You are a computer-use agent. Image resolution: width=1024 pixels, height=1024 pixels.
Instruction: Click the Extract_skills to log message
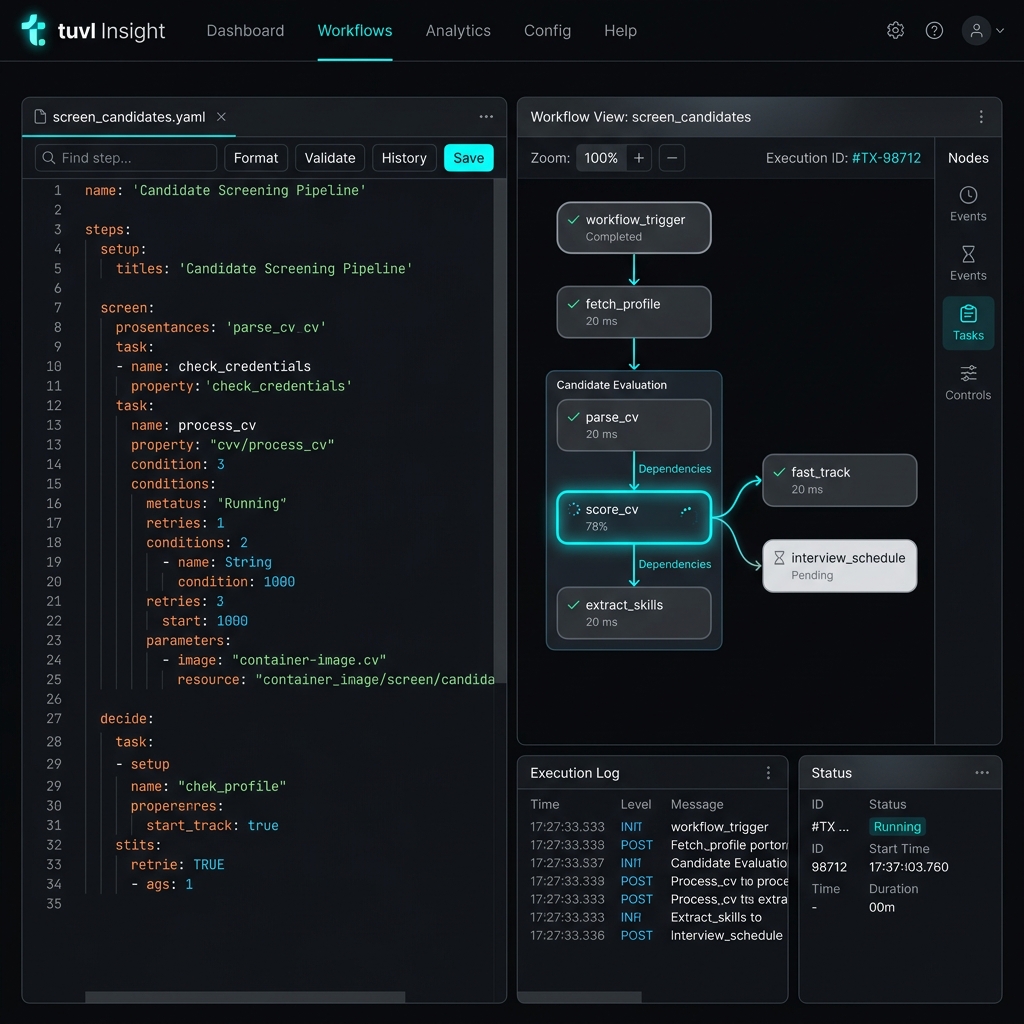coord(716,917)
